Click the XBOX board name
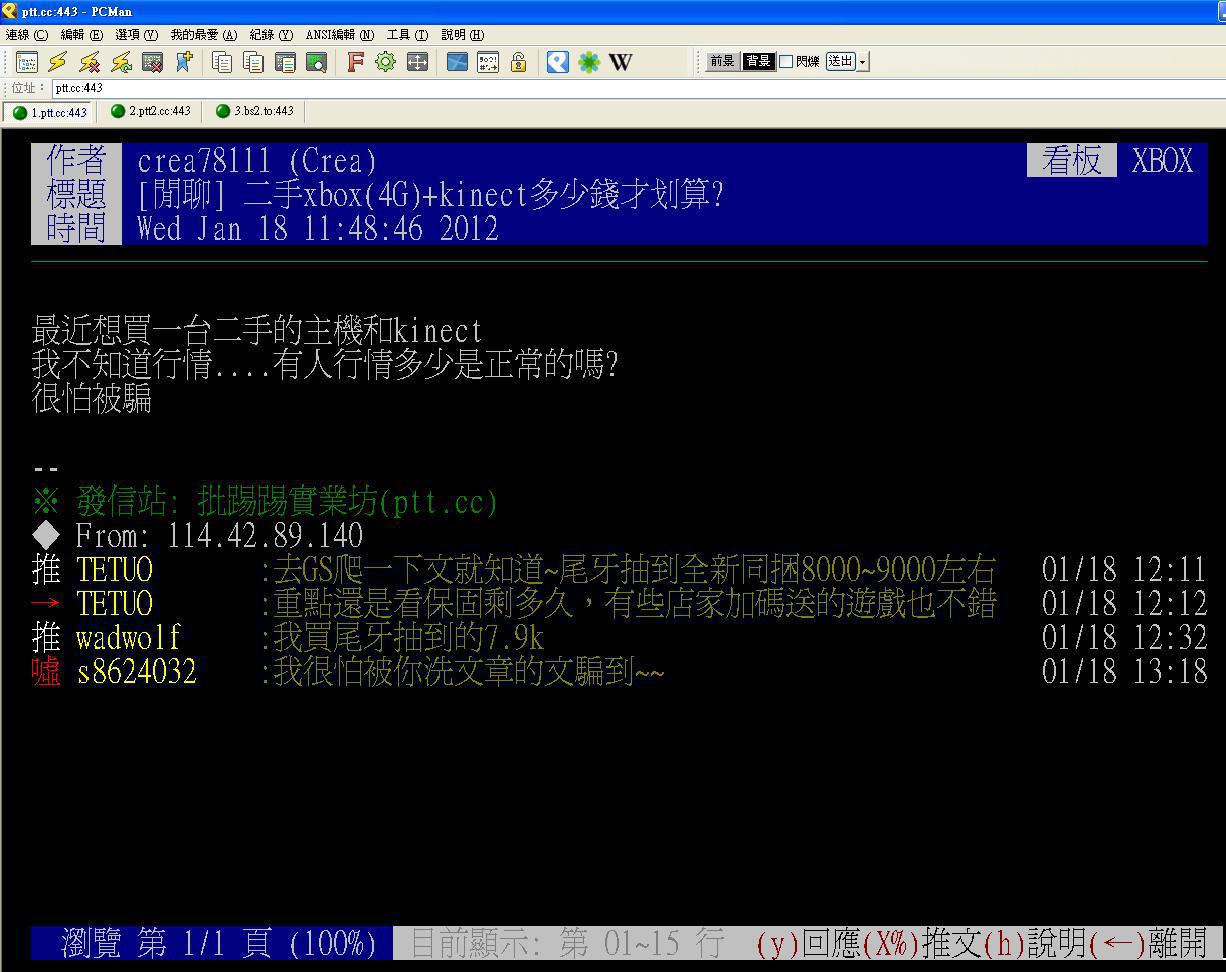 [x=1162, y=161]
